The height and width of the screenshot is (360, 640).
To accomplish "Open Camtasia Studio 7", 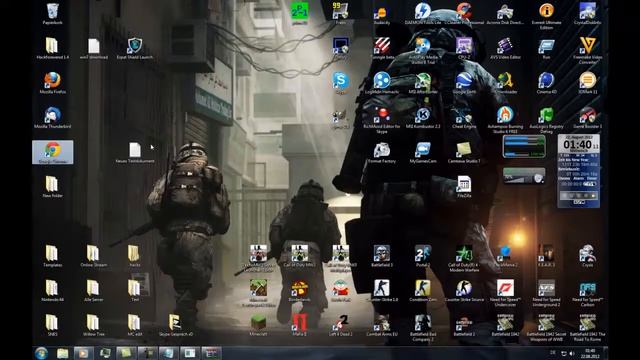I will coord(464,152).
